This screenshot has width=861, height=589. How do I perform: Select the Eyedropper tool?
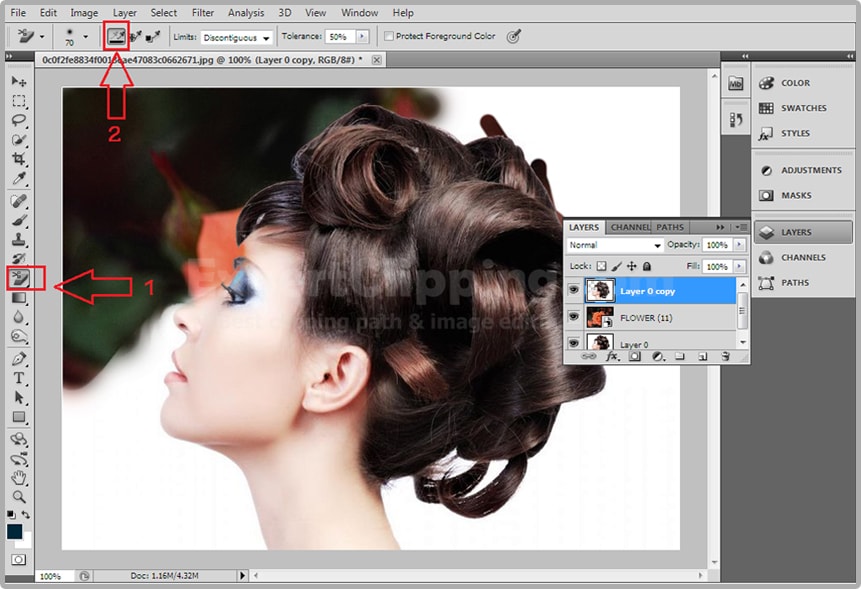click(x=19, y=180)
